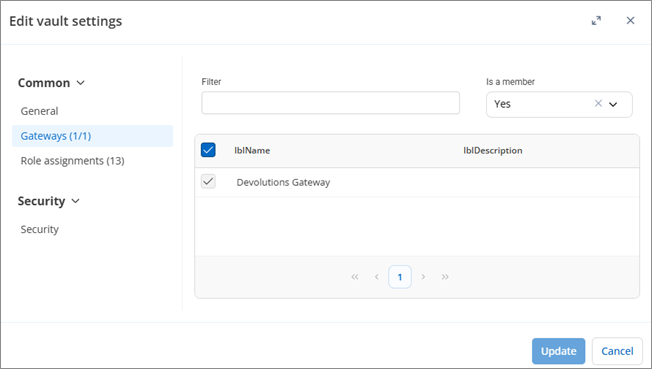Viewport: 652px width, 369px height.
Task: Open the Security settings item
Action: tap(40, 229)
